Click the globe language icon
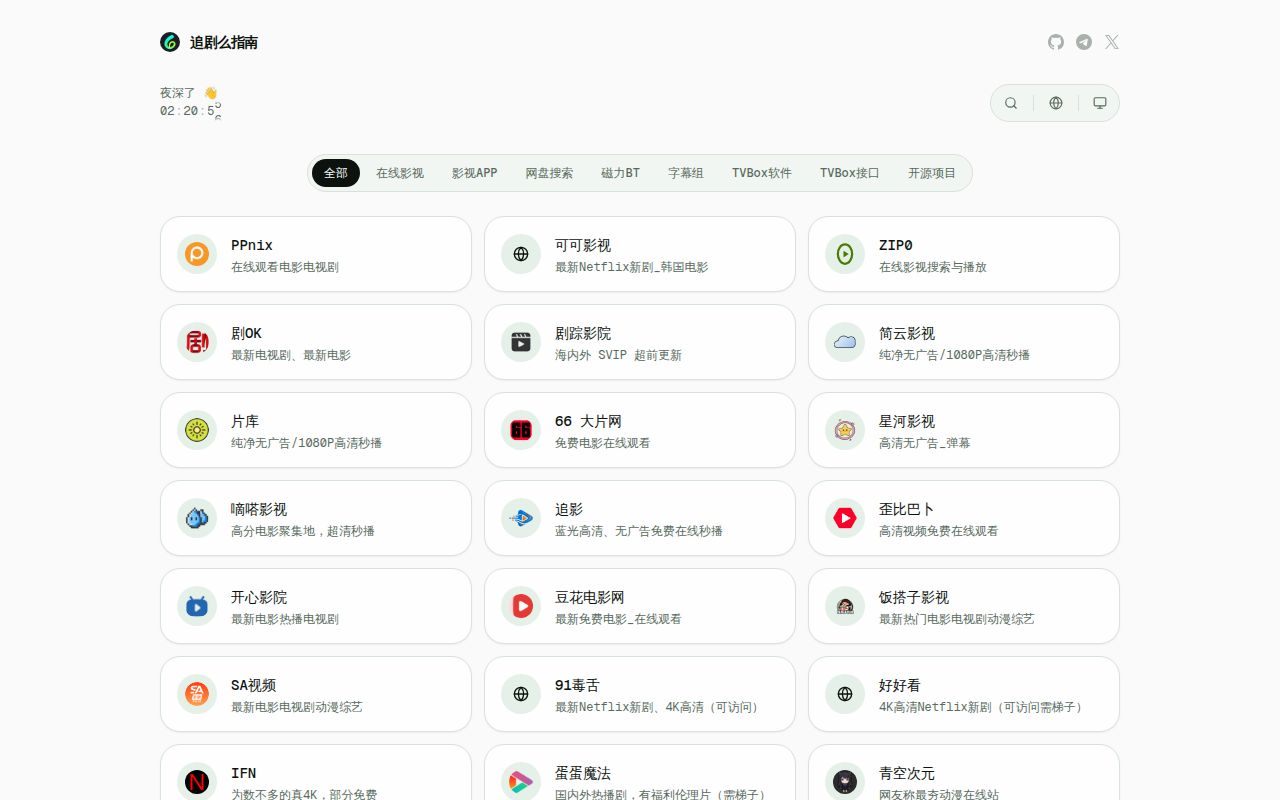The image size is (1280, 800). click(x=1056, y=103)
